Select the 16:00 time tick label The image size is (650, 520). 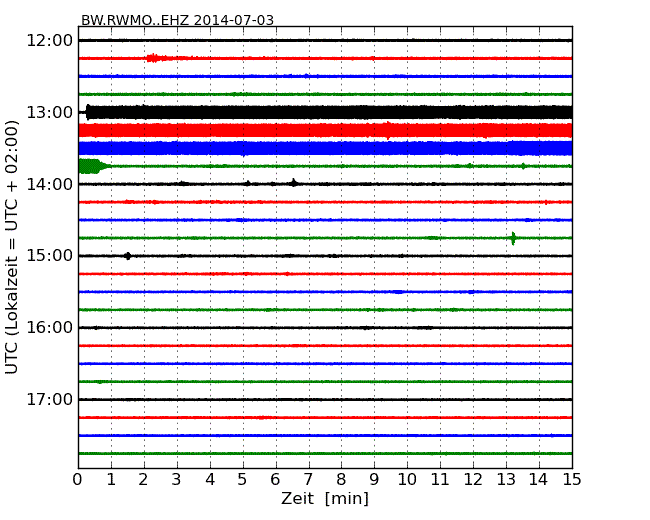click(x=50, y=328)
